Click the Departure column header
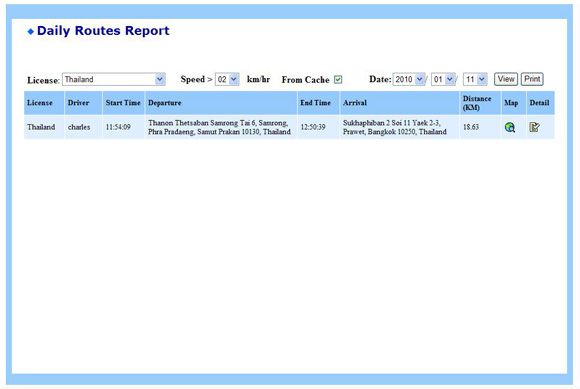Image resolution: width=580 pixels, height=389 pixels. [221, 103]
